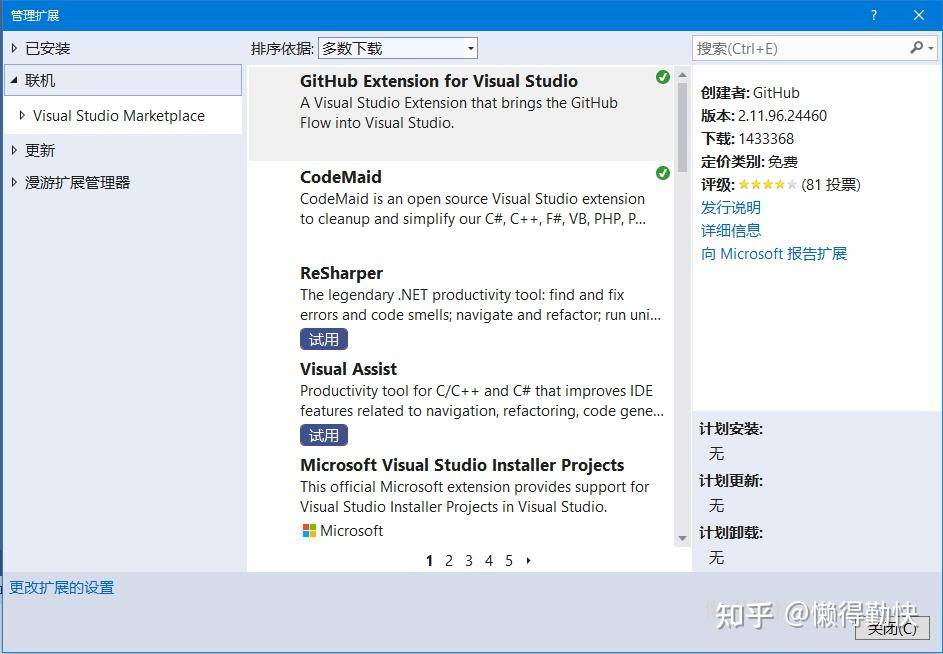Go to results page 4
This screenshot has height=654, width=943.
click(489, 561)
